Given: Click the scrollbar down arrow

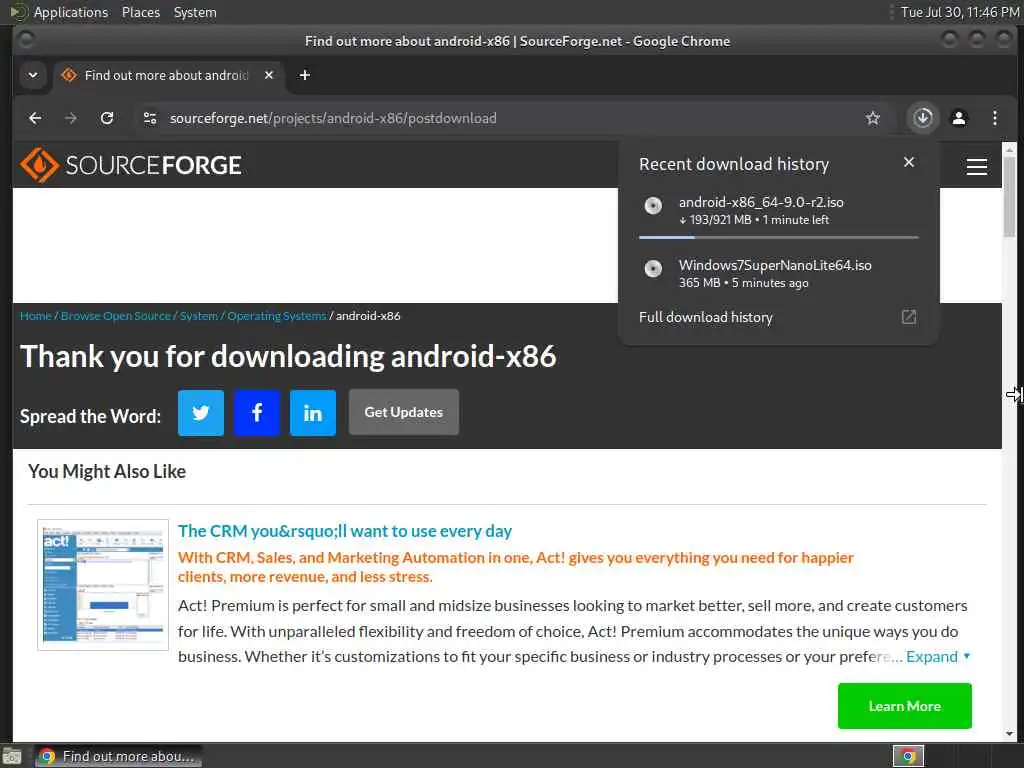Looking at the screenshot, I should point(1009,733).
